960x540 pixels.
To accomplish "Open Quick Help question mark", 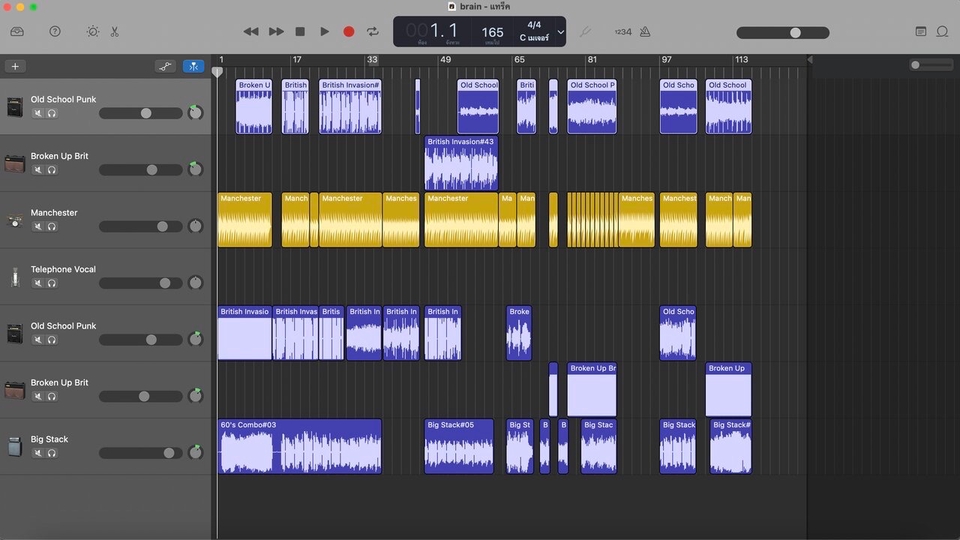I will pos(54,31).
